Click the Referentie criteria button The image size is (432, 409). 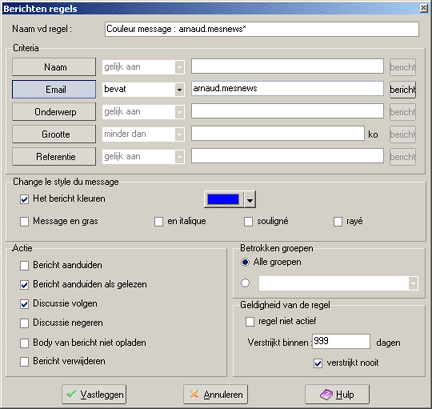tap(54, 156)
